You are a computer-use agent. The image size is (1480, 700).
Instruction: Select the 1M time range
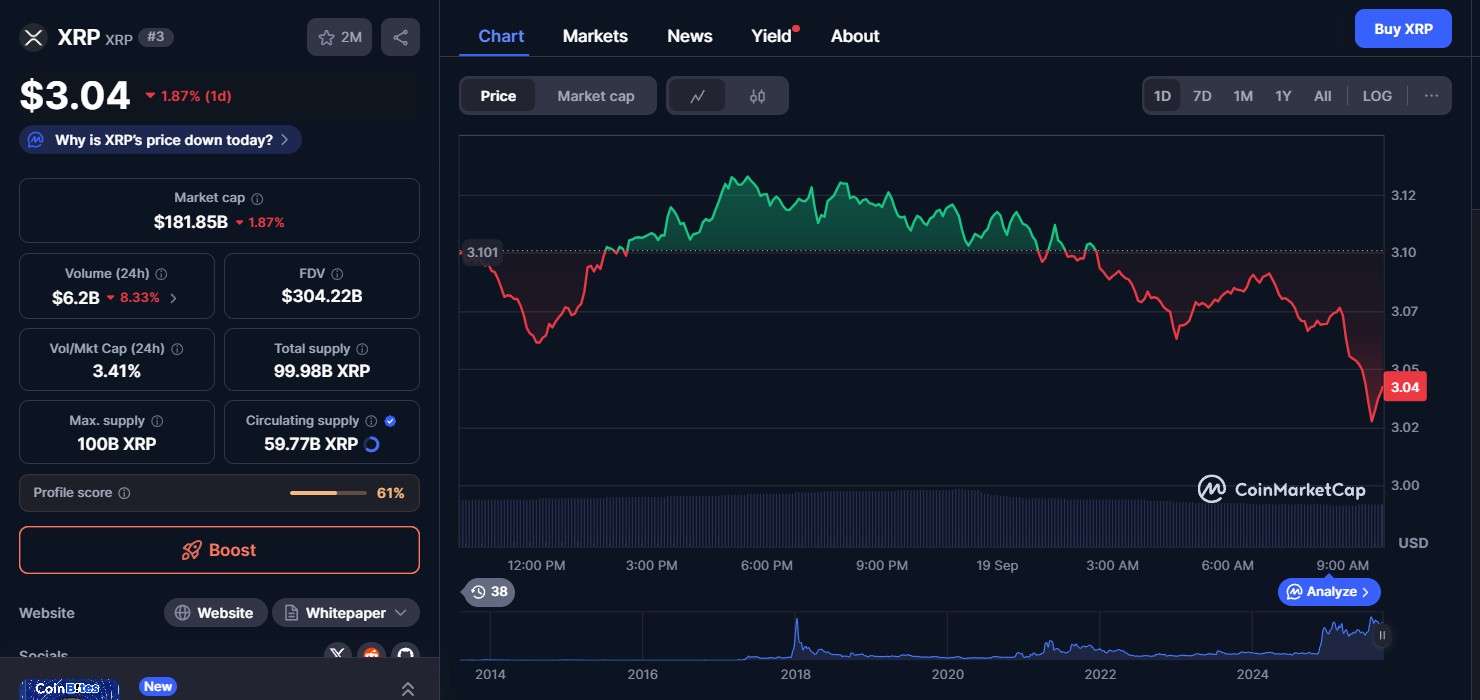(1243, 96)
